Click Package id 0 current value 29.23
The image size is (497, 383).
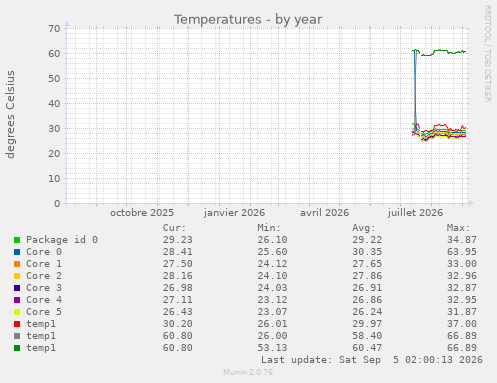(178, 240)
